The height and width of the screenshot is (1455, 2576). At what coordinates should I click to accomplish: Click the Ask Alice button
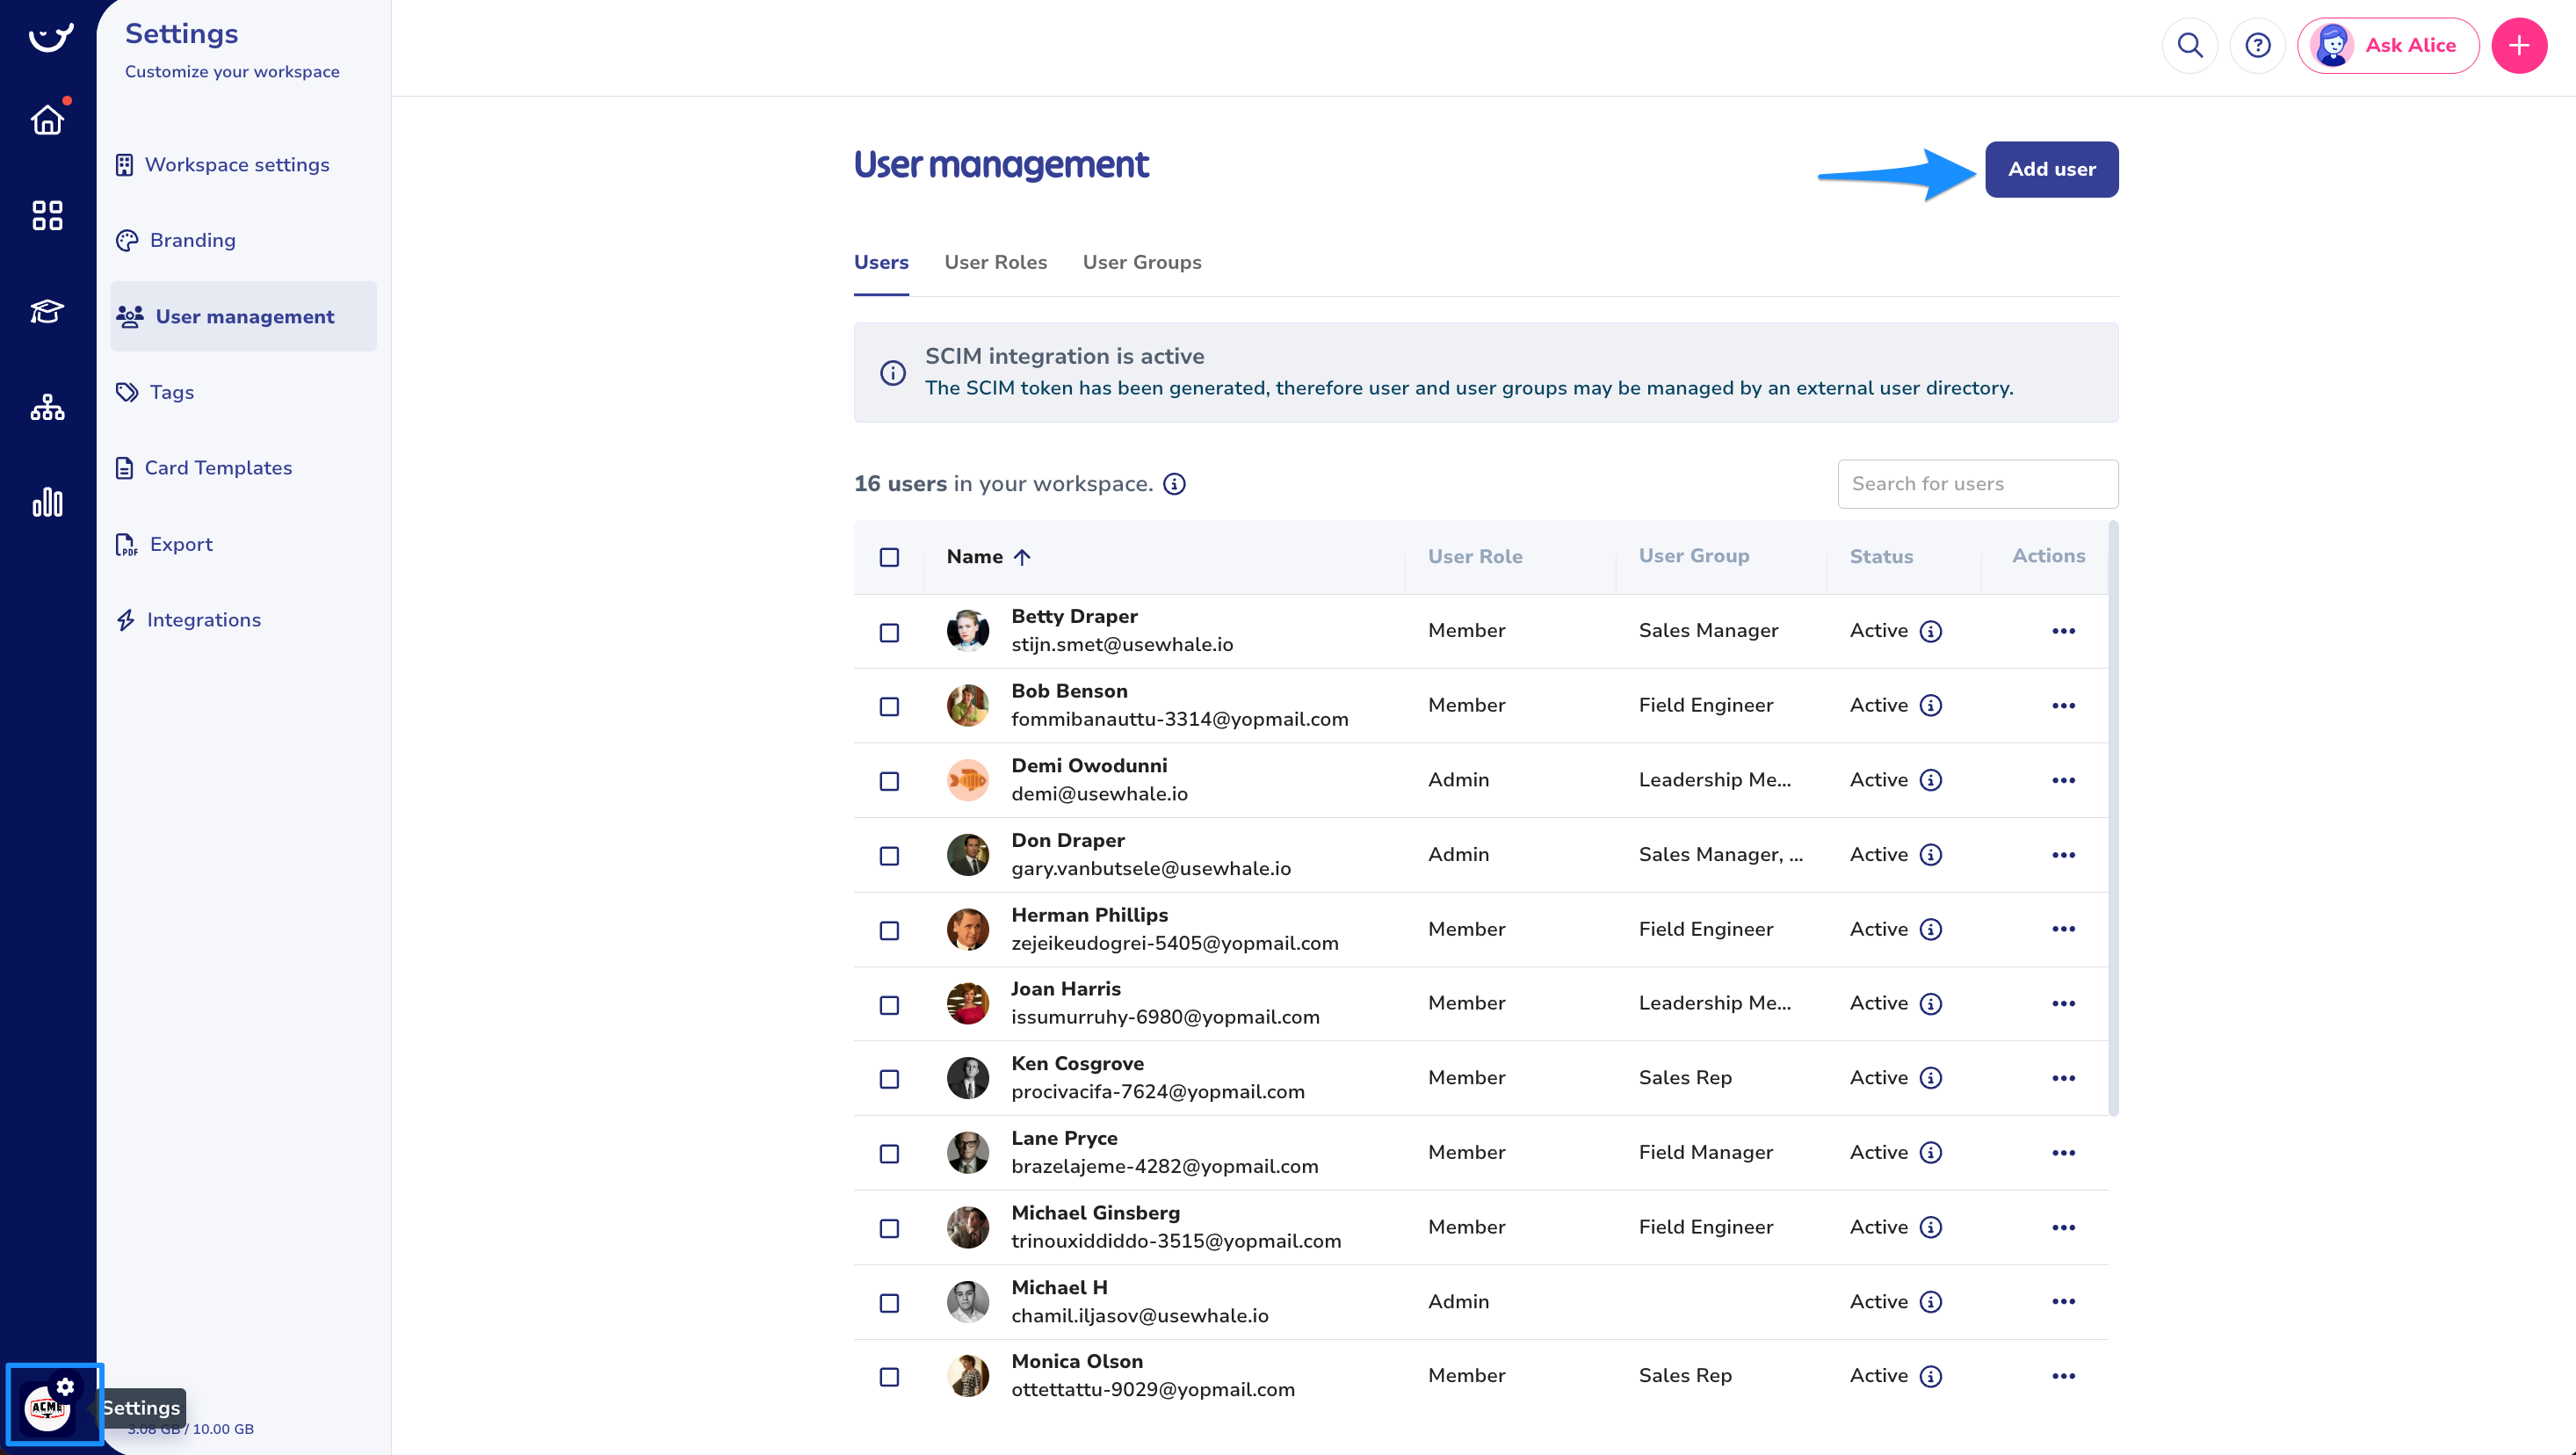pyautogui.click(x=2388, y=45)
